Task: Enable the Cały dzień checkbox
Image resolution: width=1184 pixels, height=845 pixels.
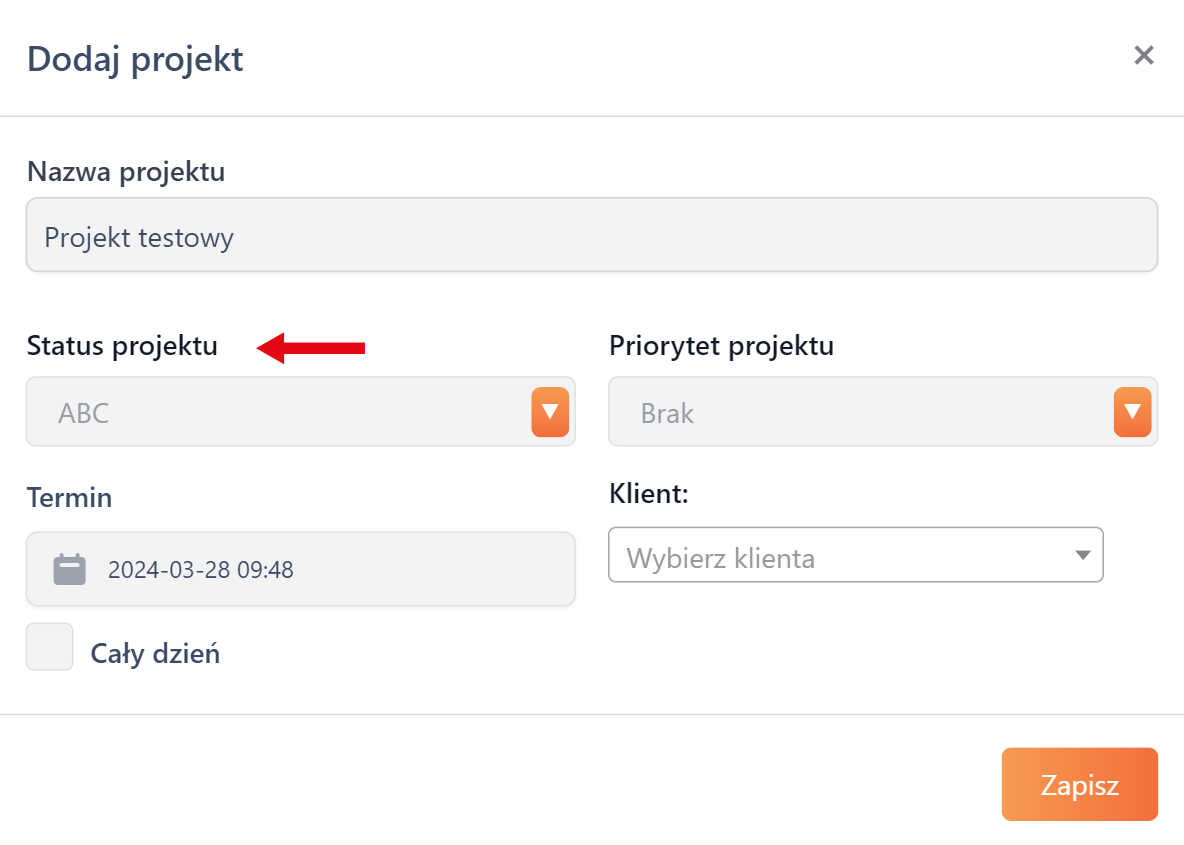Action: click(50, 647)
